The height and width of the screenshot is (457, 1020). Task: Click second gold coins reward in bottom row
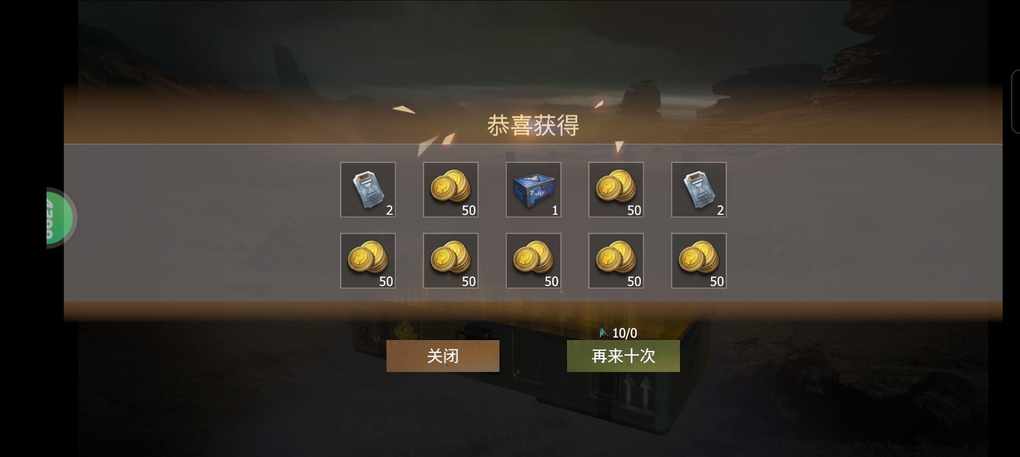(x=451, y=261)
